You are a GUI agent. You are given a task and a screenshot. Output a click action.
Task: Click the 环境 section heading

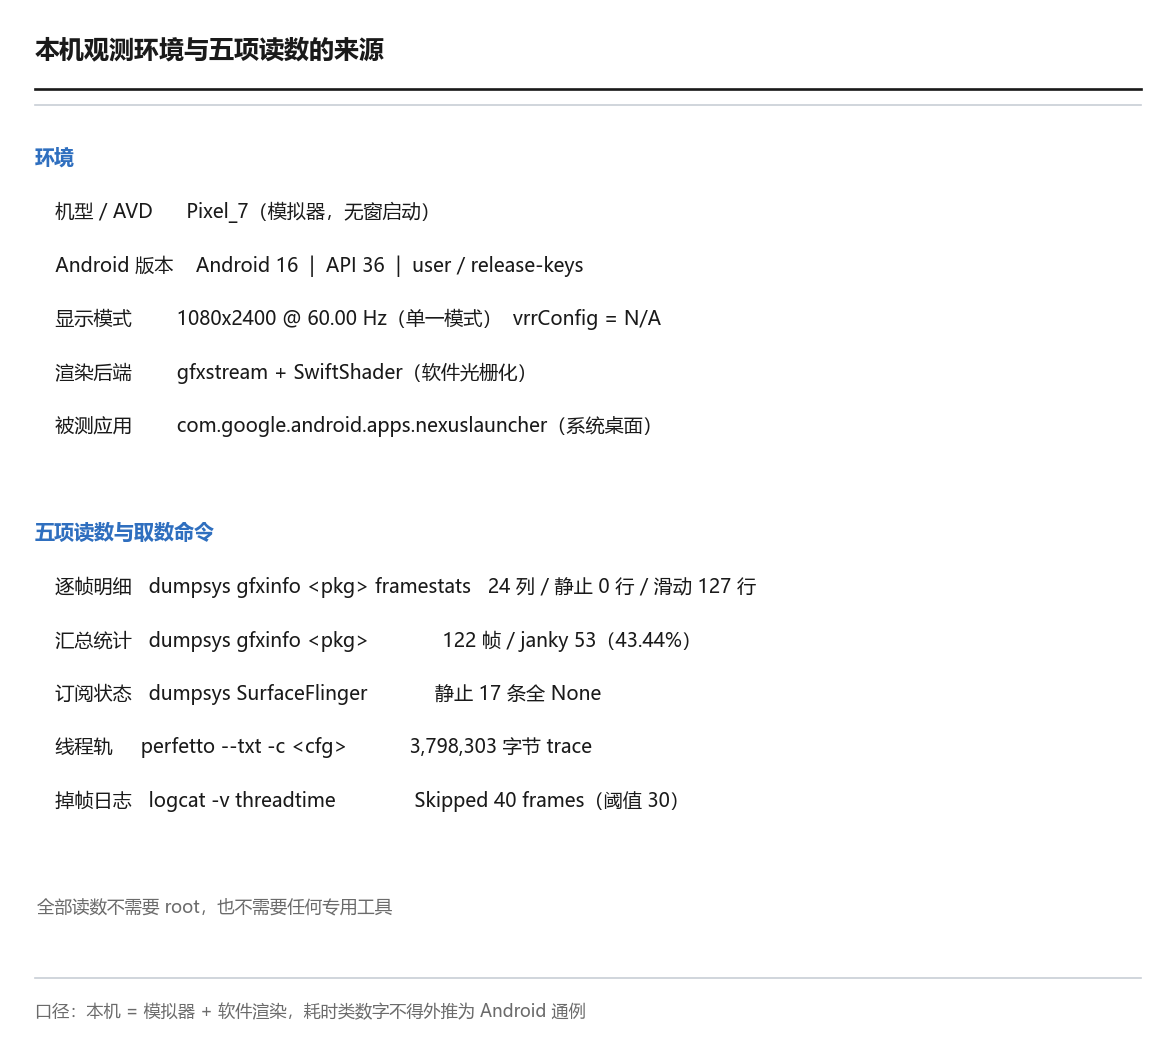pos(54,157)
